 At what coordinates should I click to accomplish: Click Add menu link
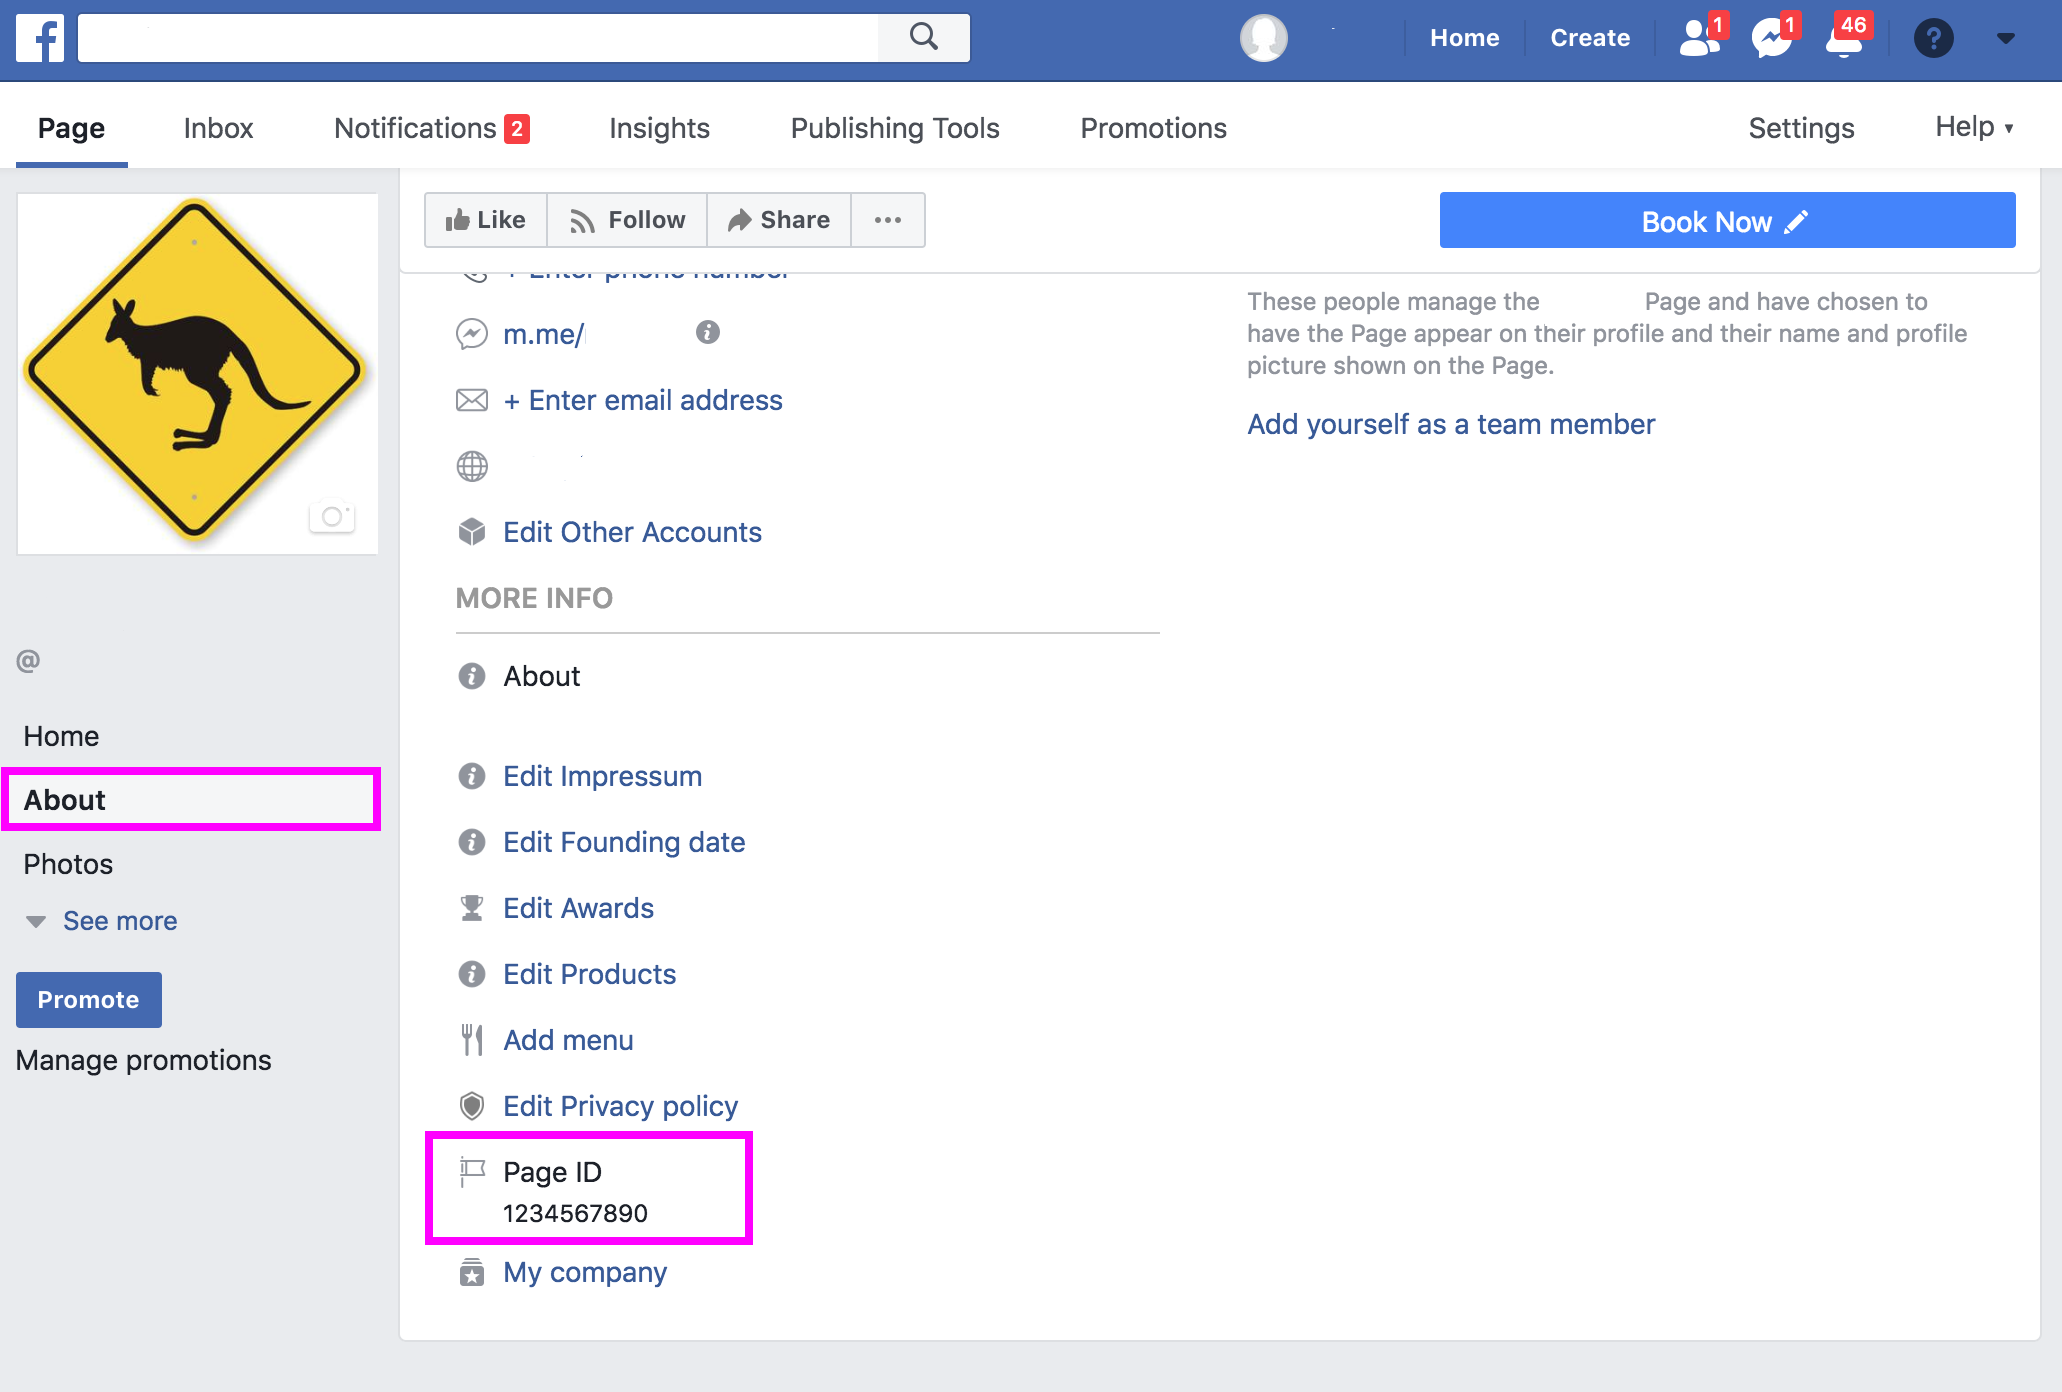(x=568, y=1040)
